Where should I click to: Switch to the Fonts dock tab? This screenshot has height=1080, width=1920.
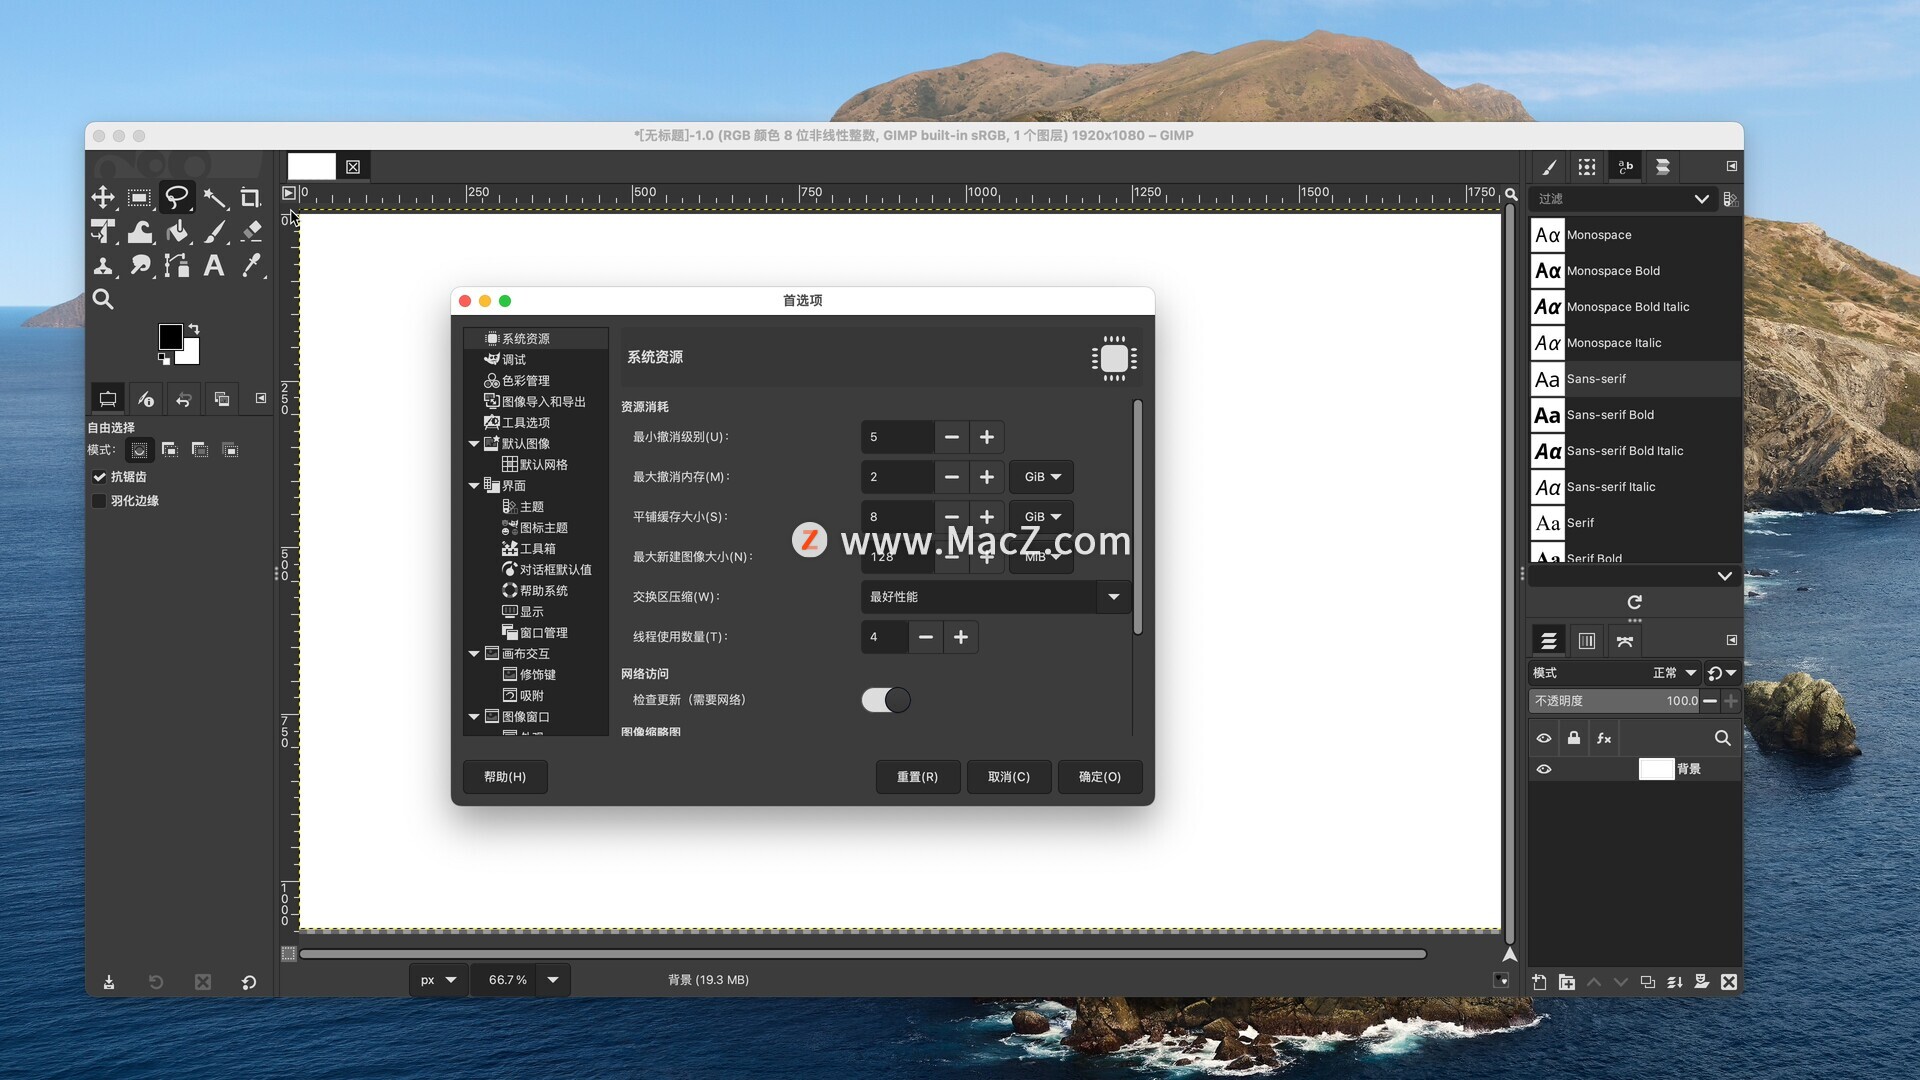[1625, 167]
